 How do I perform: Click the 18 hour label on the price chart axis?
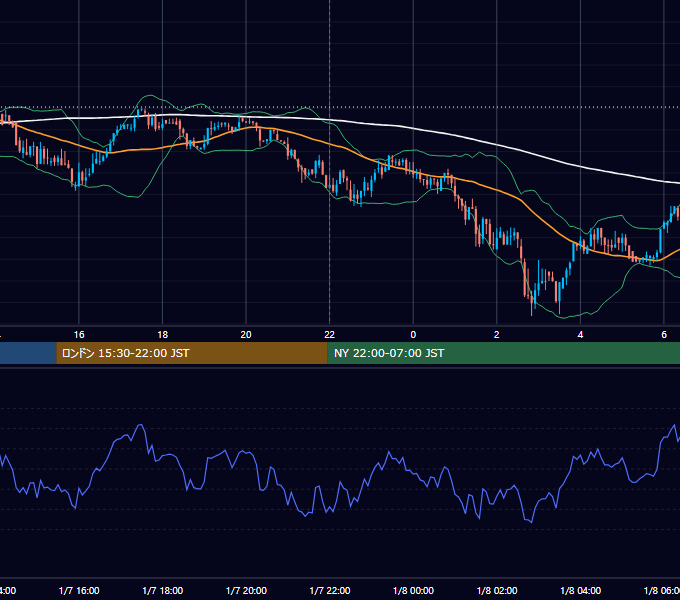163,335
